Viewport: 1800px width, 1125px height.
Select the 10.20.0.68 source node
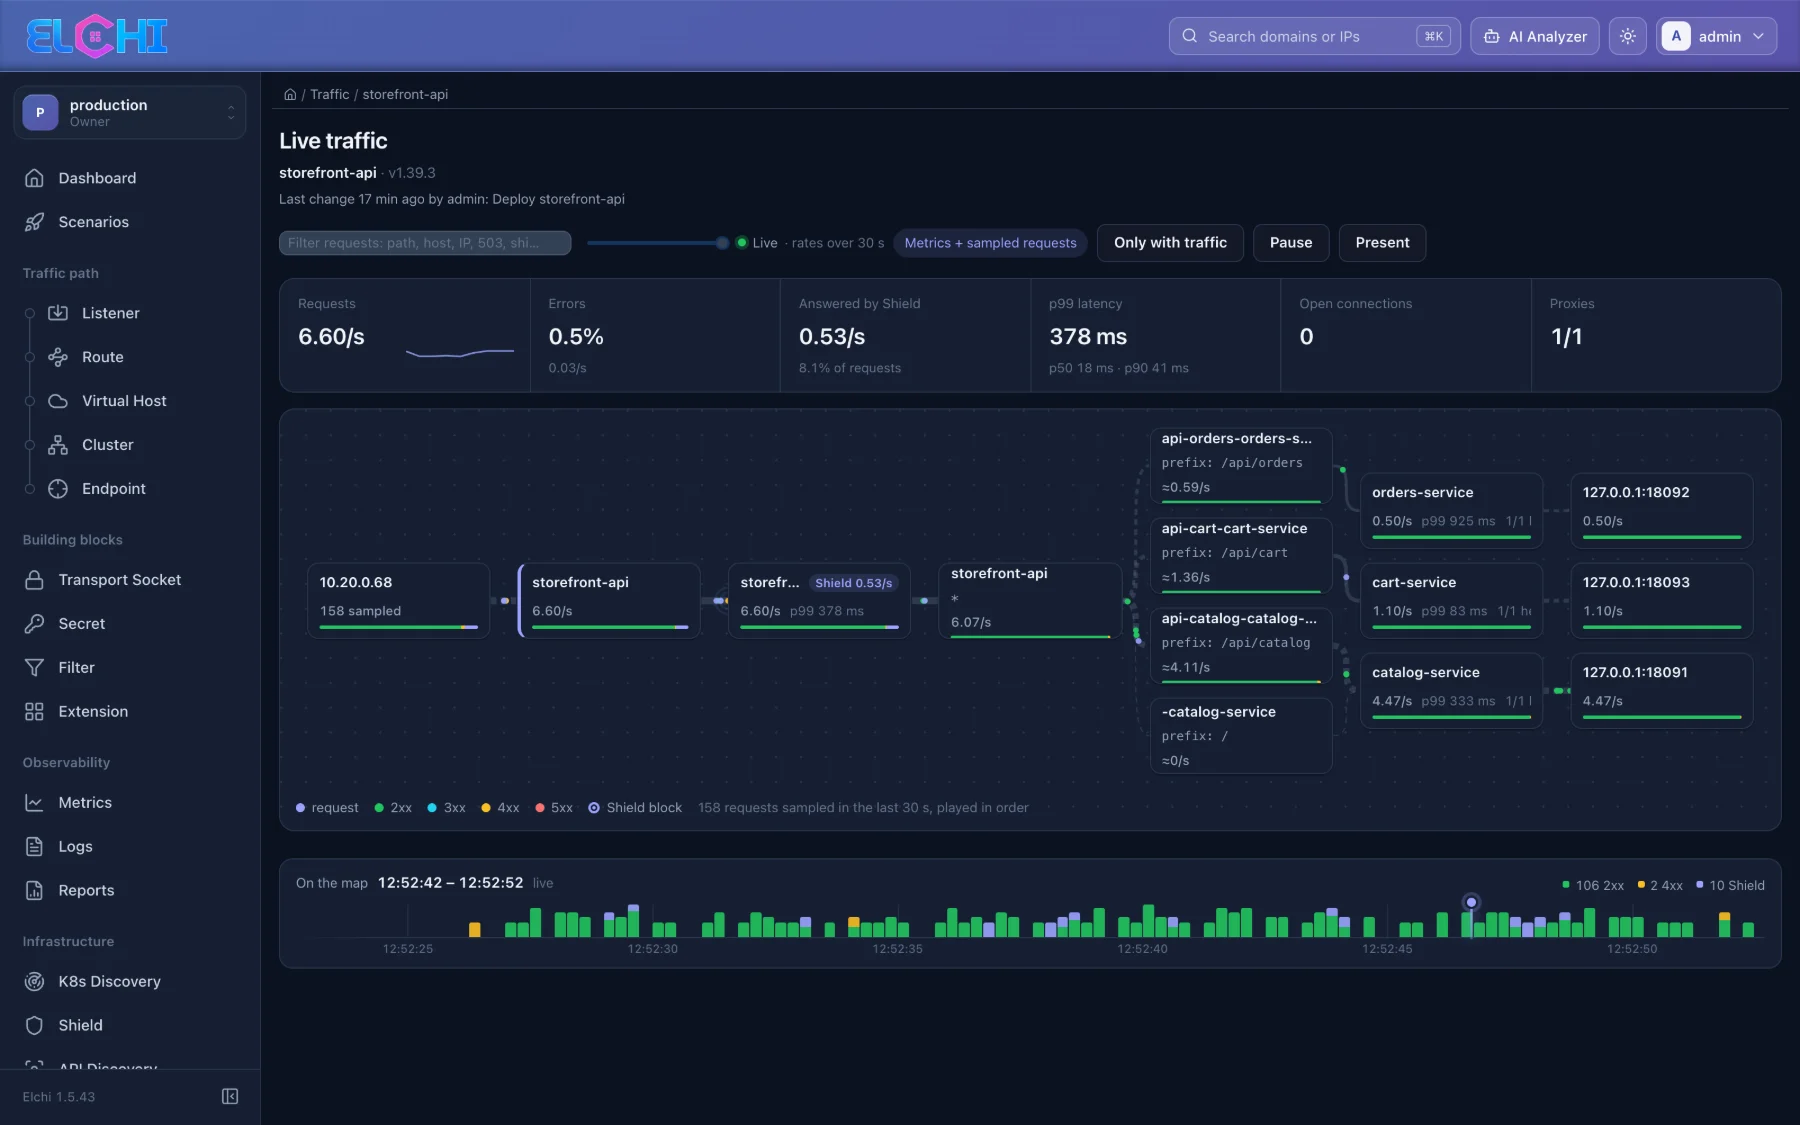[x=398, y=600]
